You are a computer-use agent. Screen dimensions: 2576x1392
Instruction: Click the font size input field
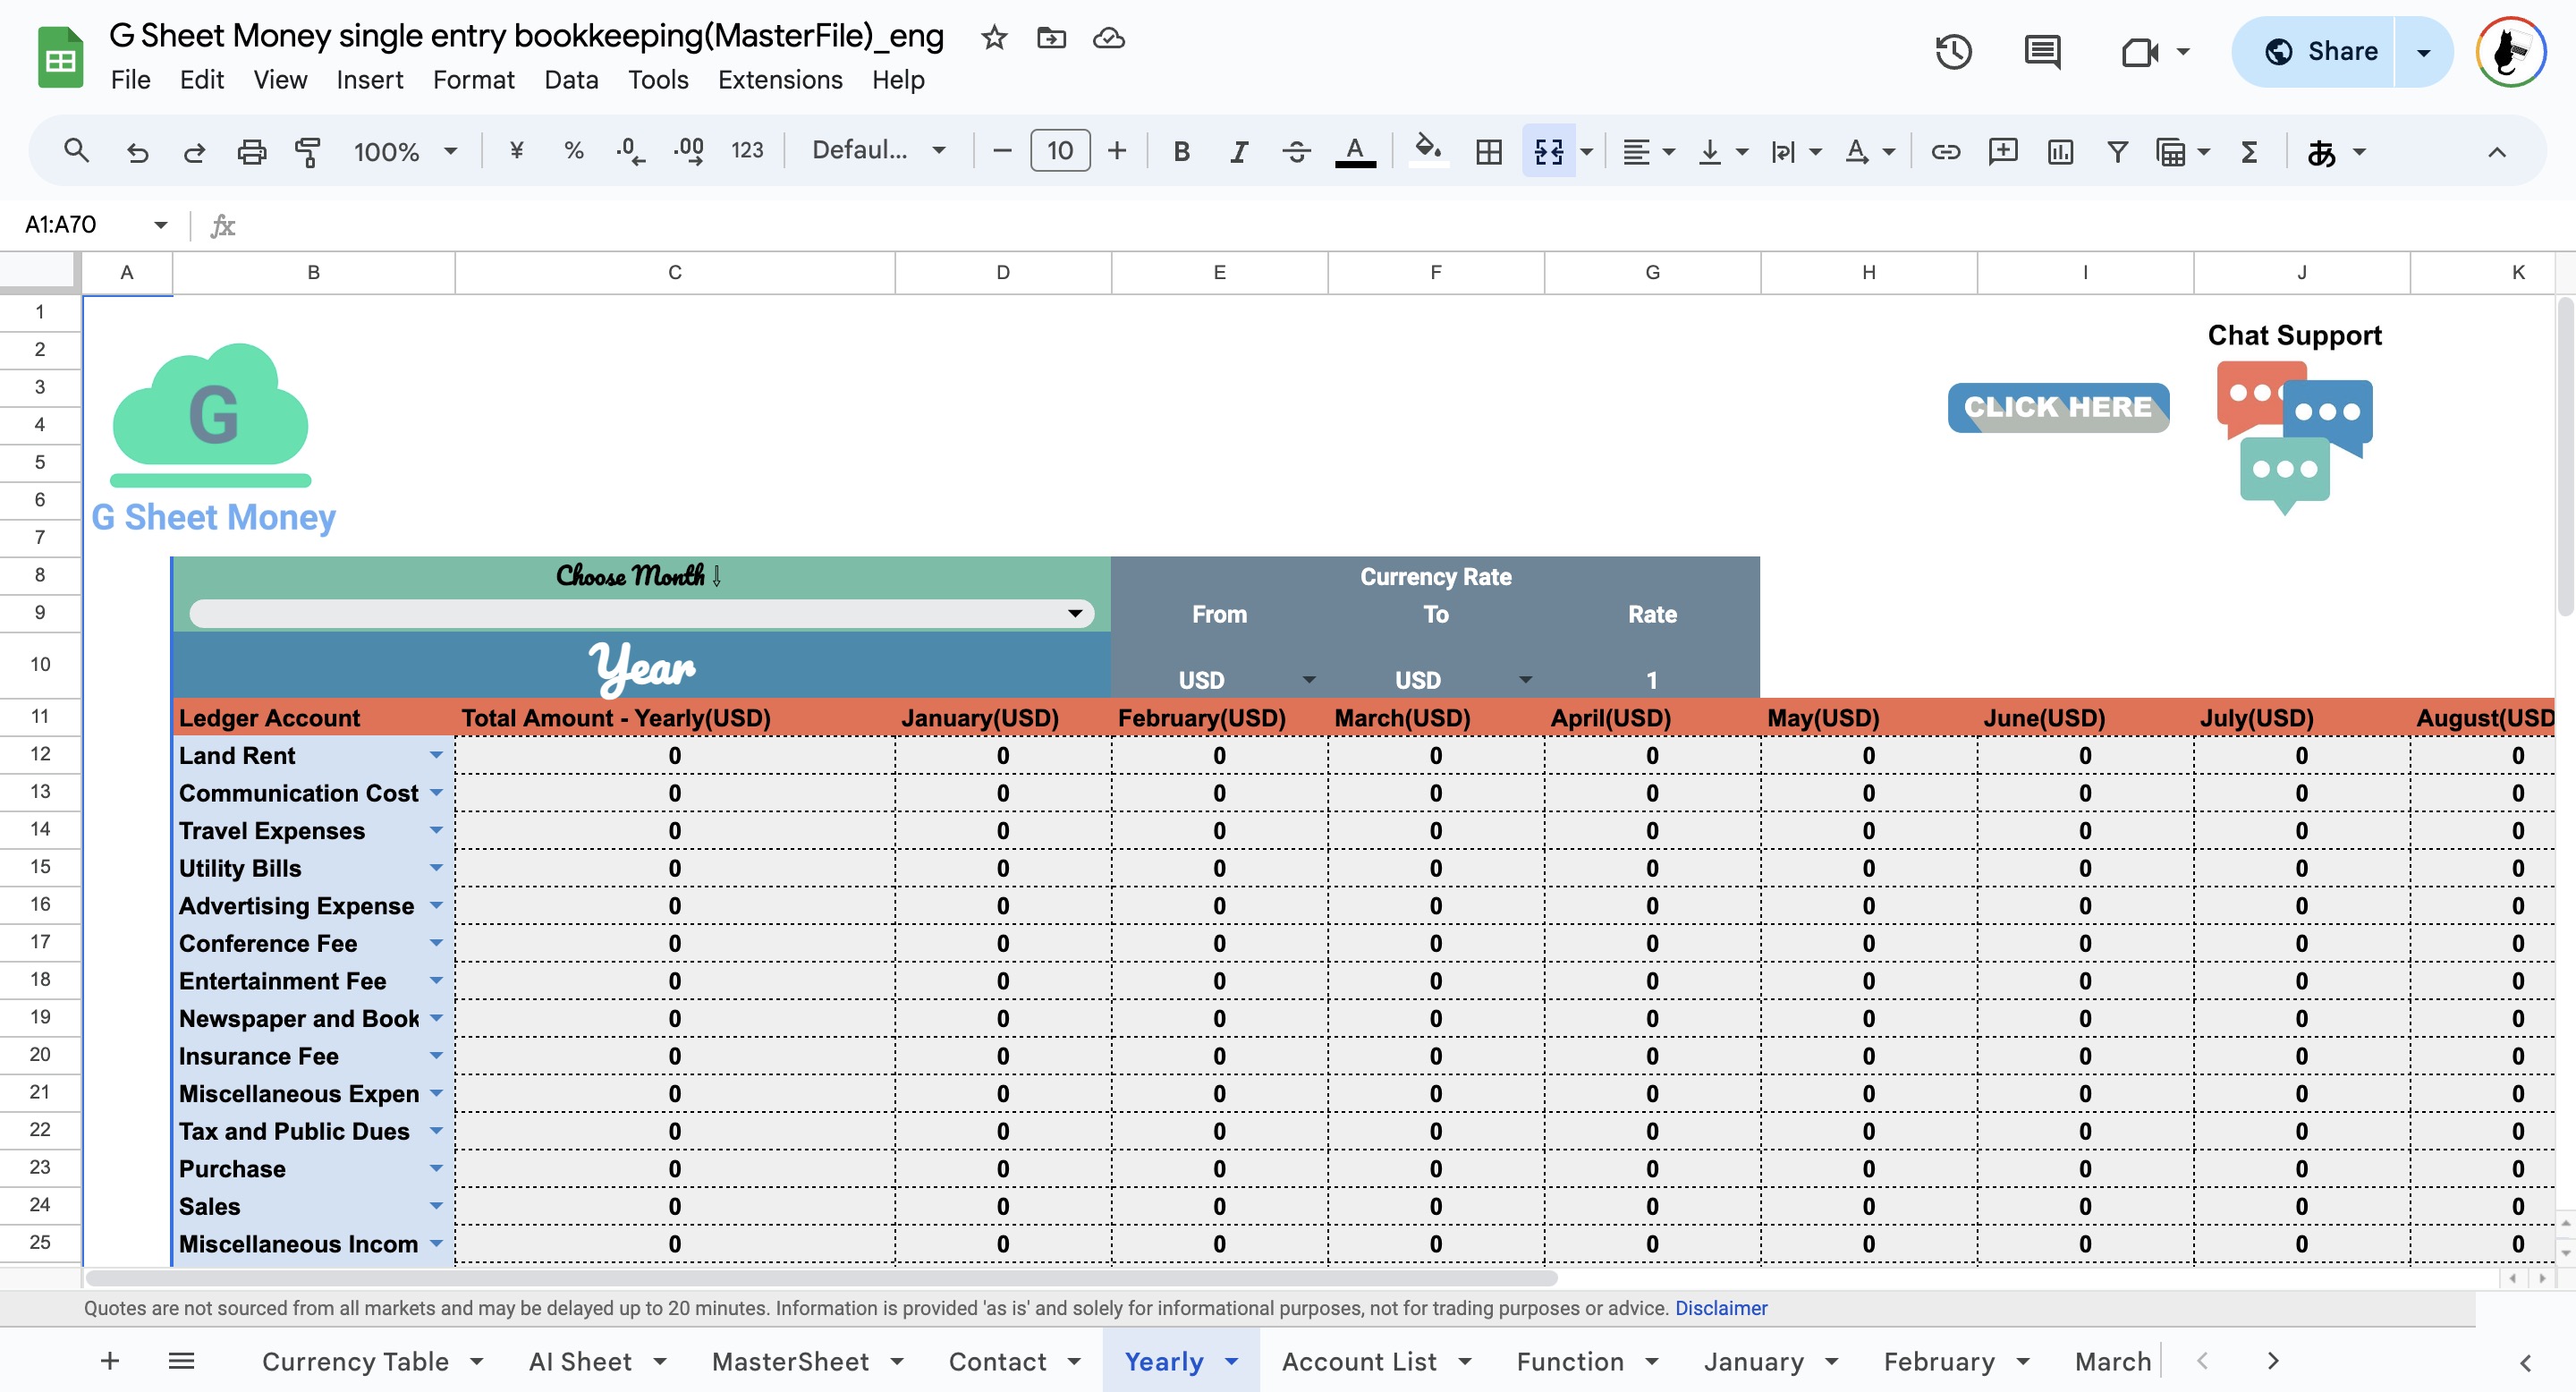click(1059, 151)
